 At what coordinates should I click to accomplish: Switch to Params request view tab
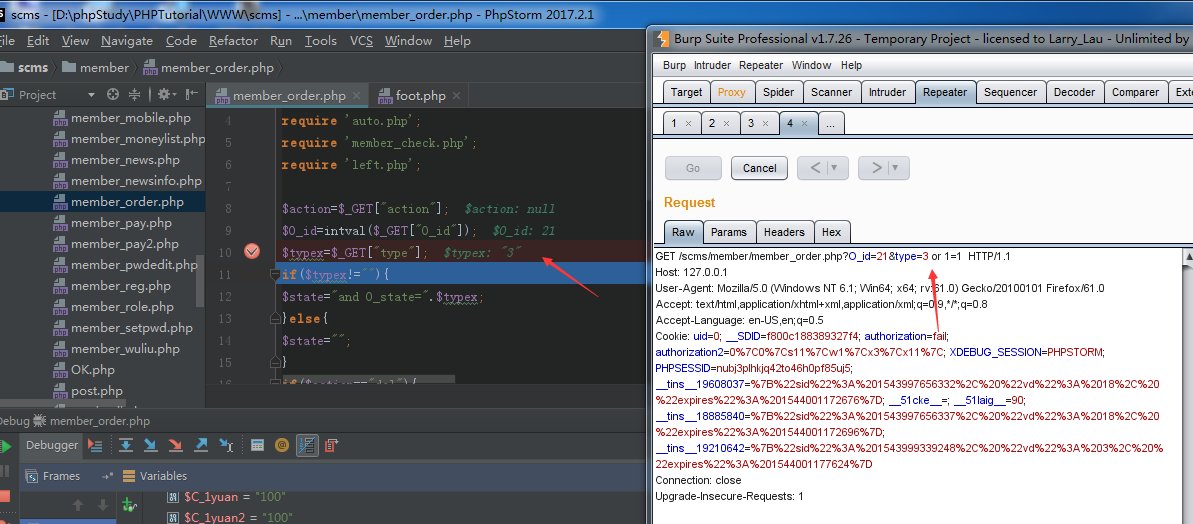pyautogui.click(x=729, y=232)
